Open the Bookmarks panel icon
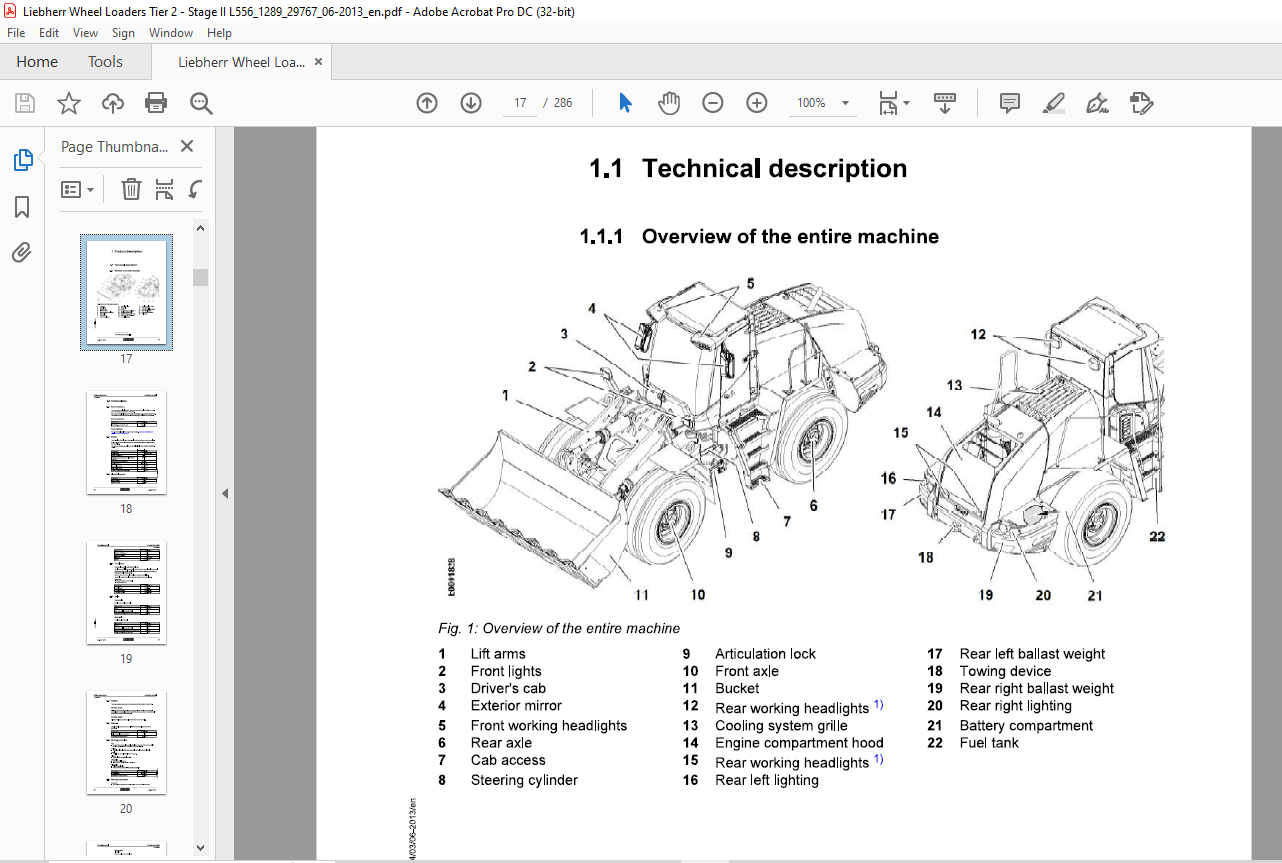1282x863 pixels. pos(22,207)
